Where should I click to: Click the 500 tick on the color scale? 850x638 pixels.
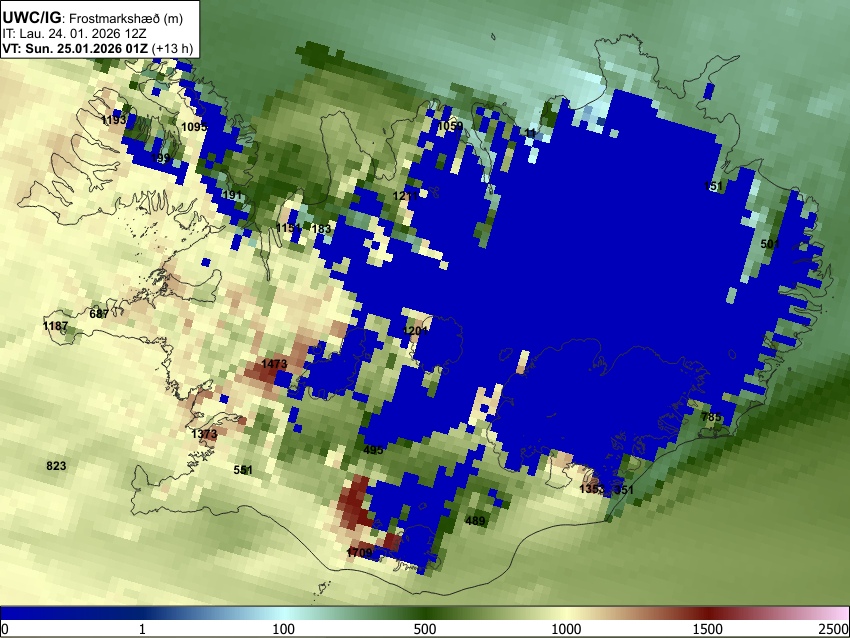(x=424, y=629)
